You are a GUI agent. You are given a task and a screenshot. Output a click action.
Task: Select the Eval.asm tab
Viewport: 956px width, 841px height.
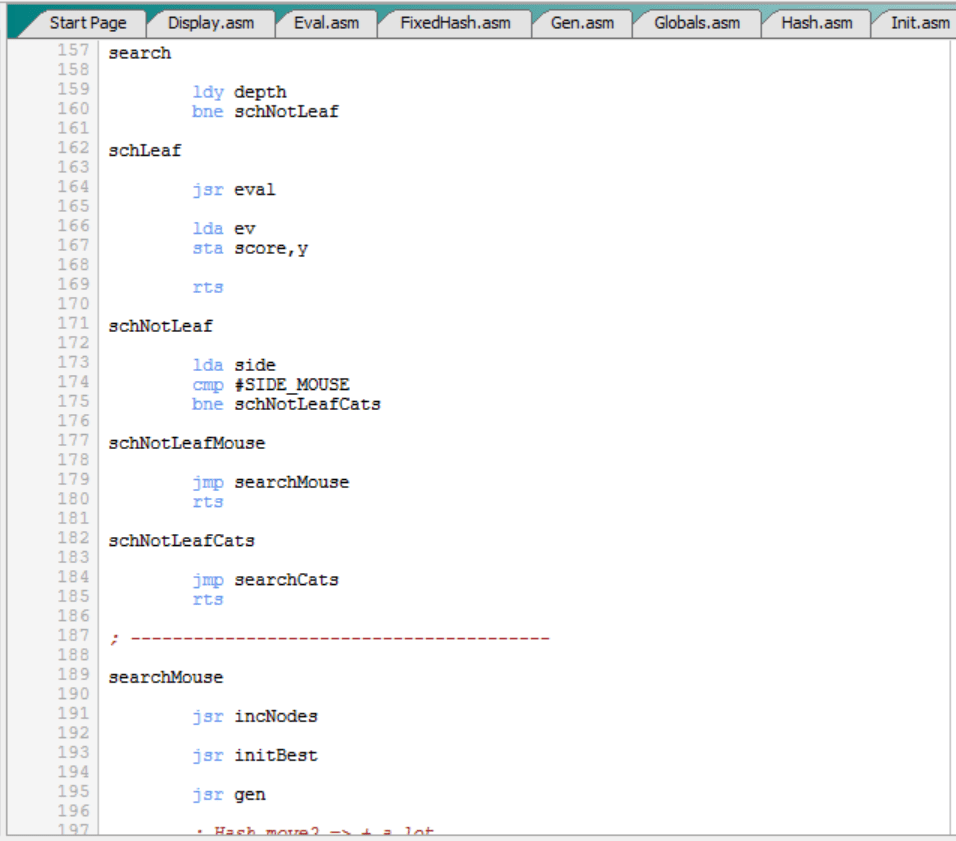[x=326, y=23]
